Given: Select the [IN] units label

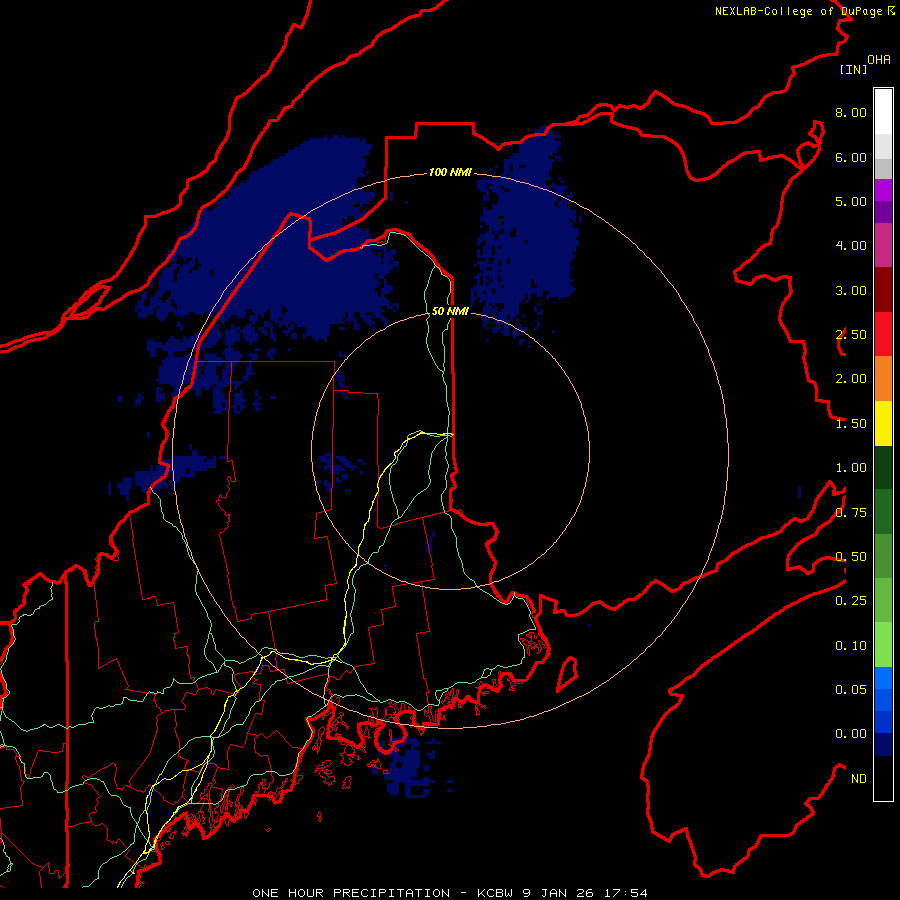Looking at the screenshot, I should pos(854,69).
